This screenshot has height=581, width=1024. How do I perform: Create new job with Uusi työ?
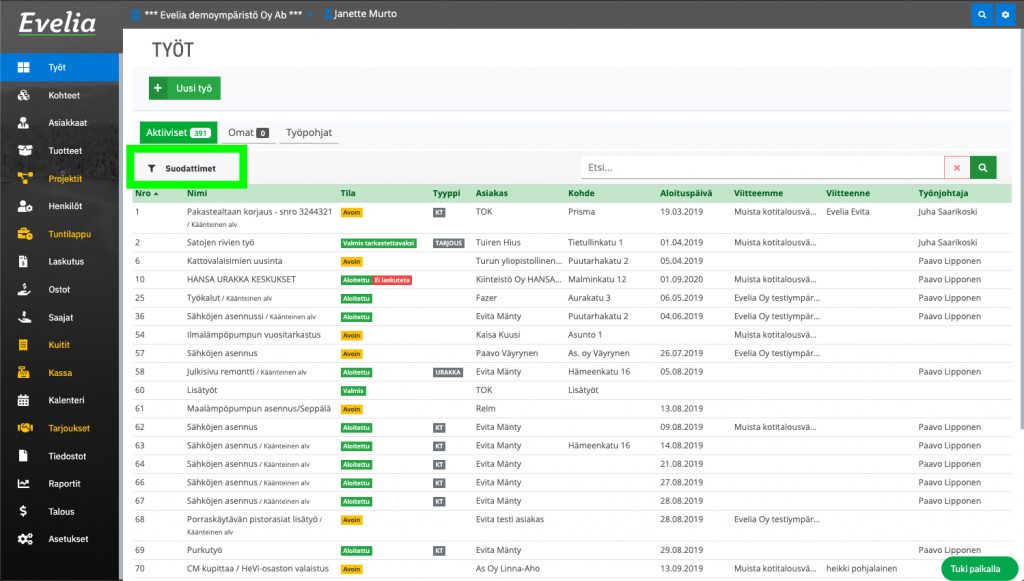185,88
